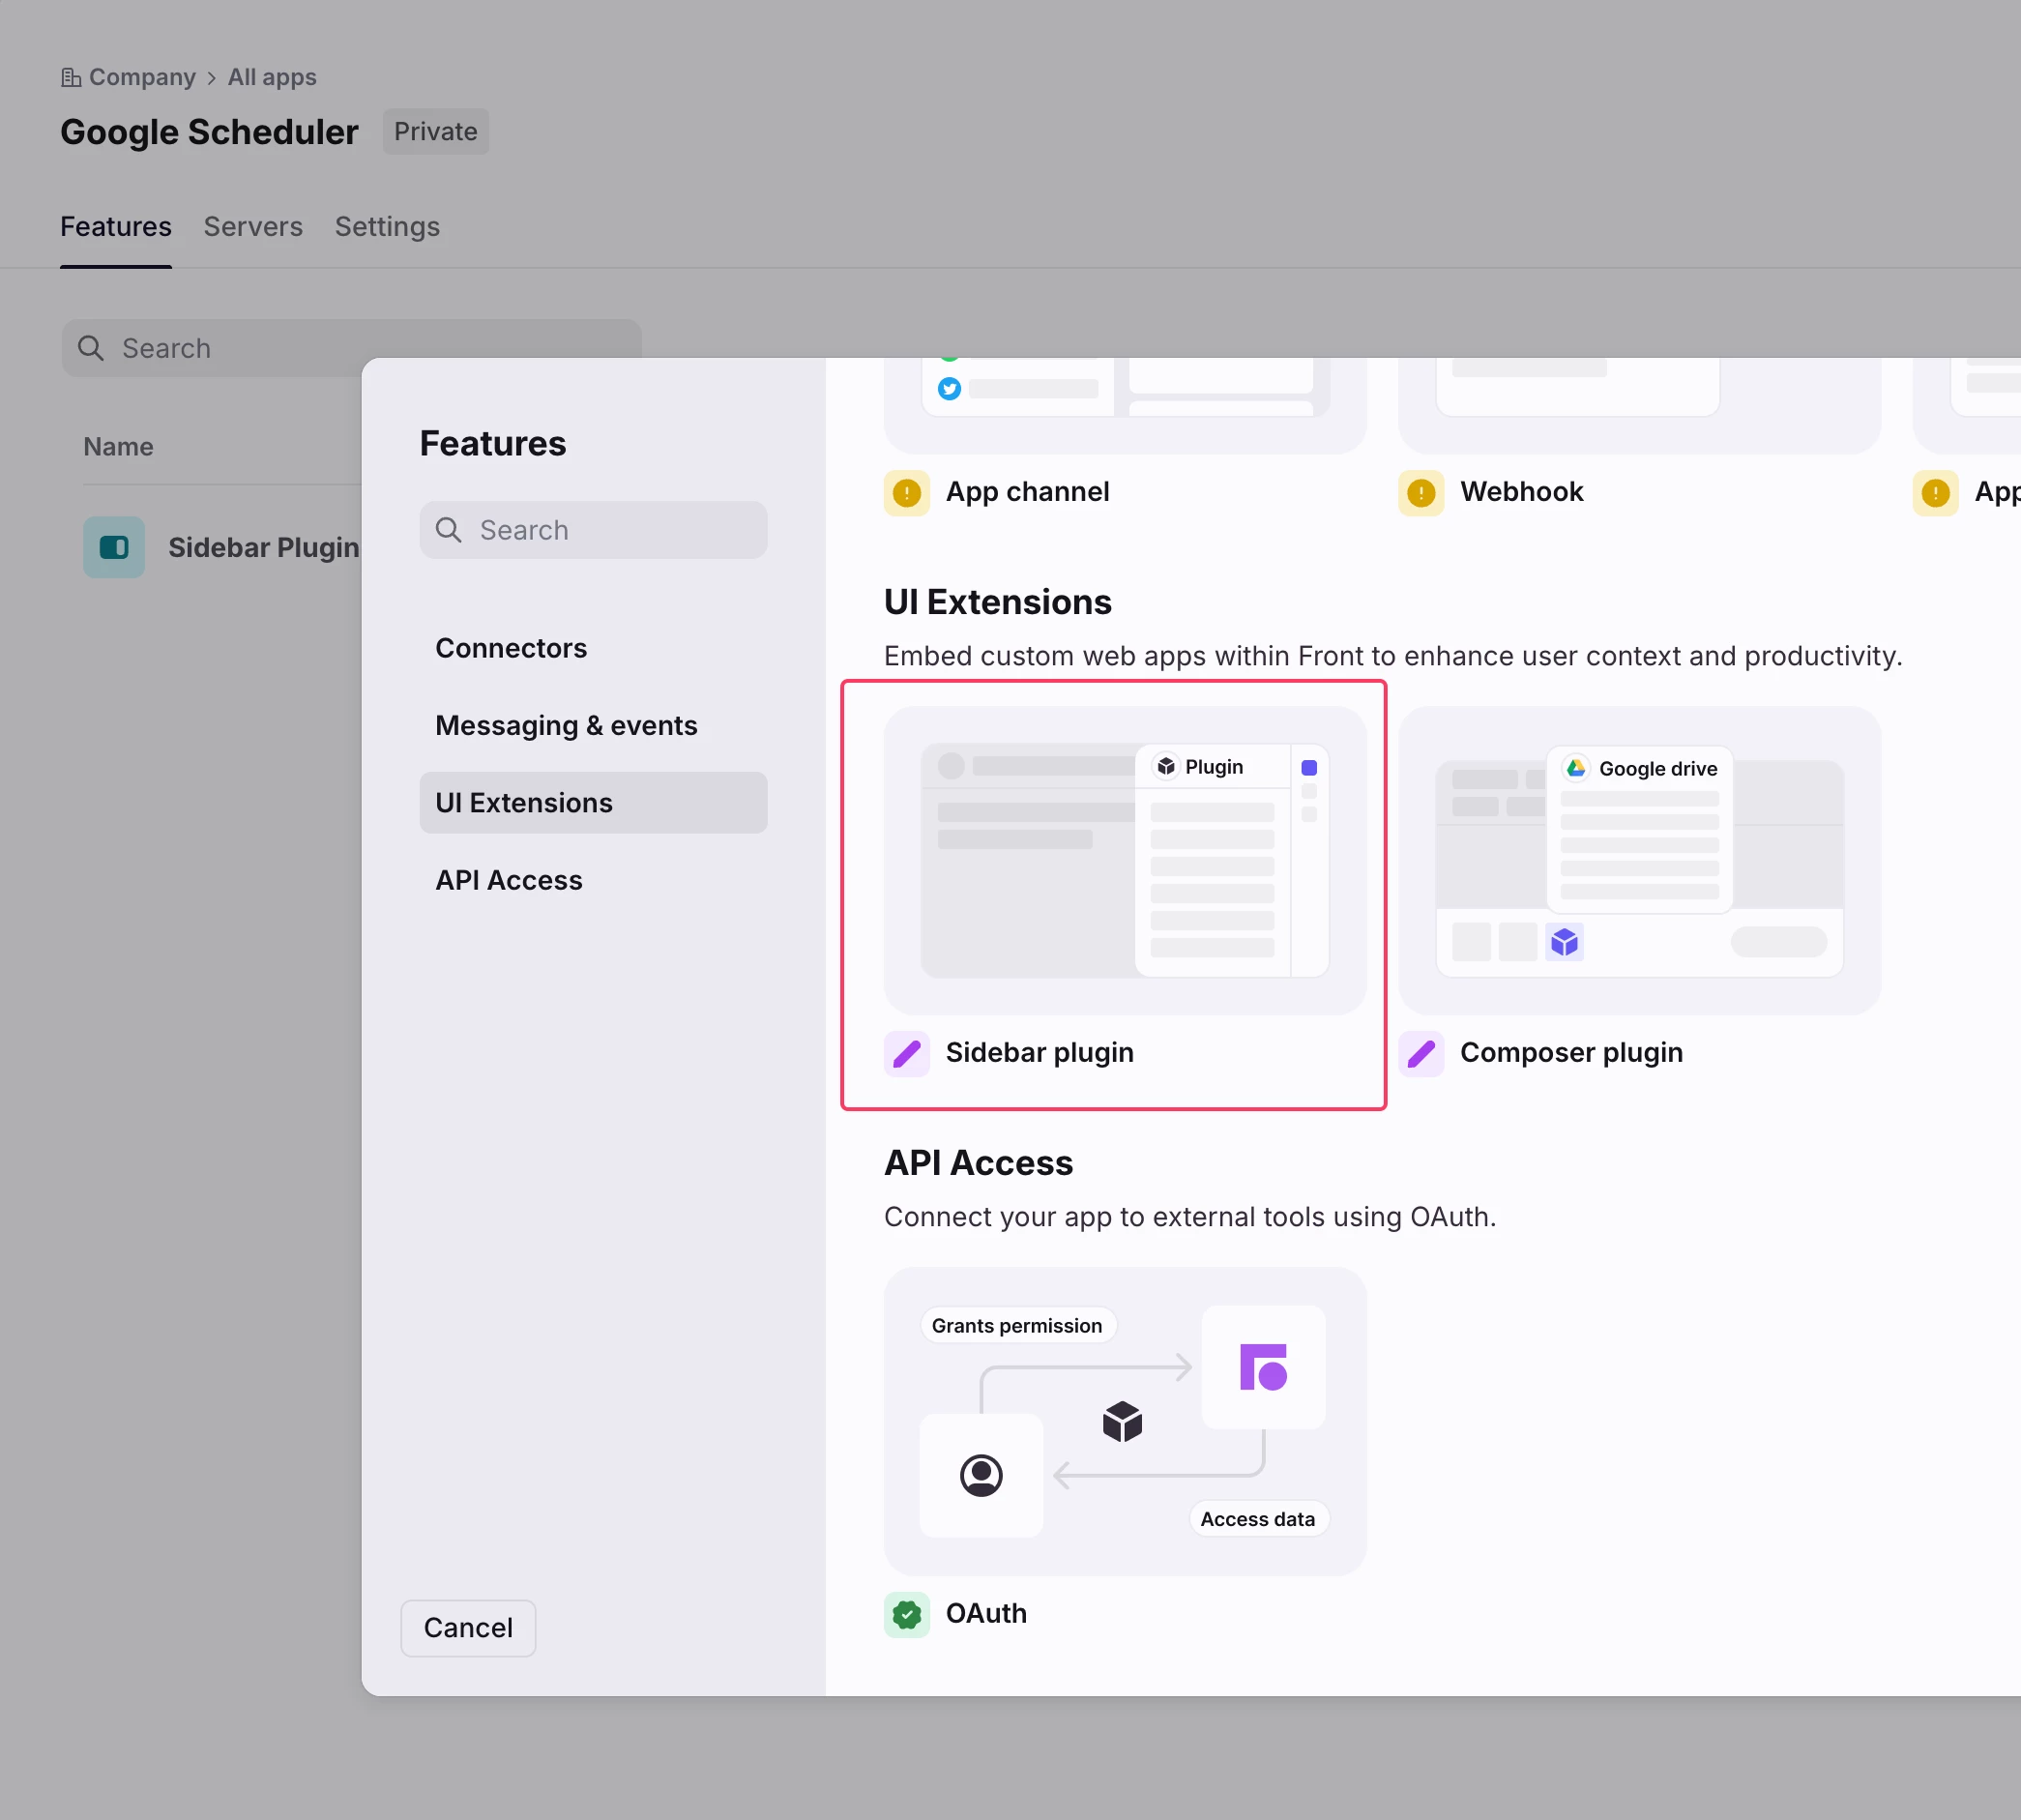Open the Composer plugin preview thumbnail

(1638, 860)
